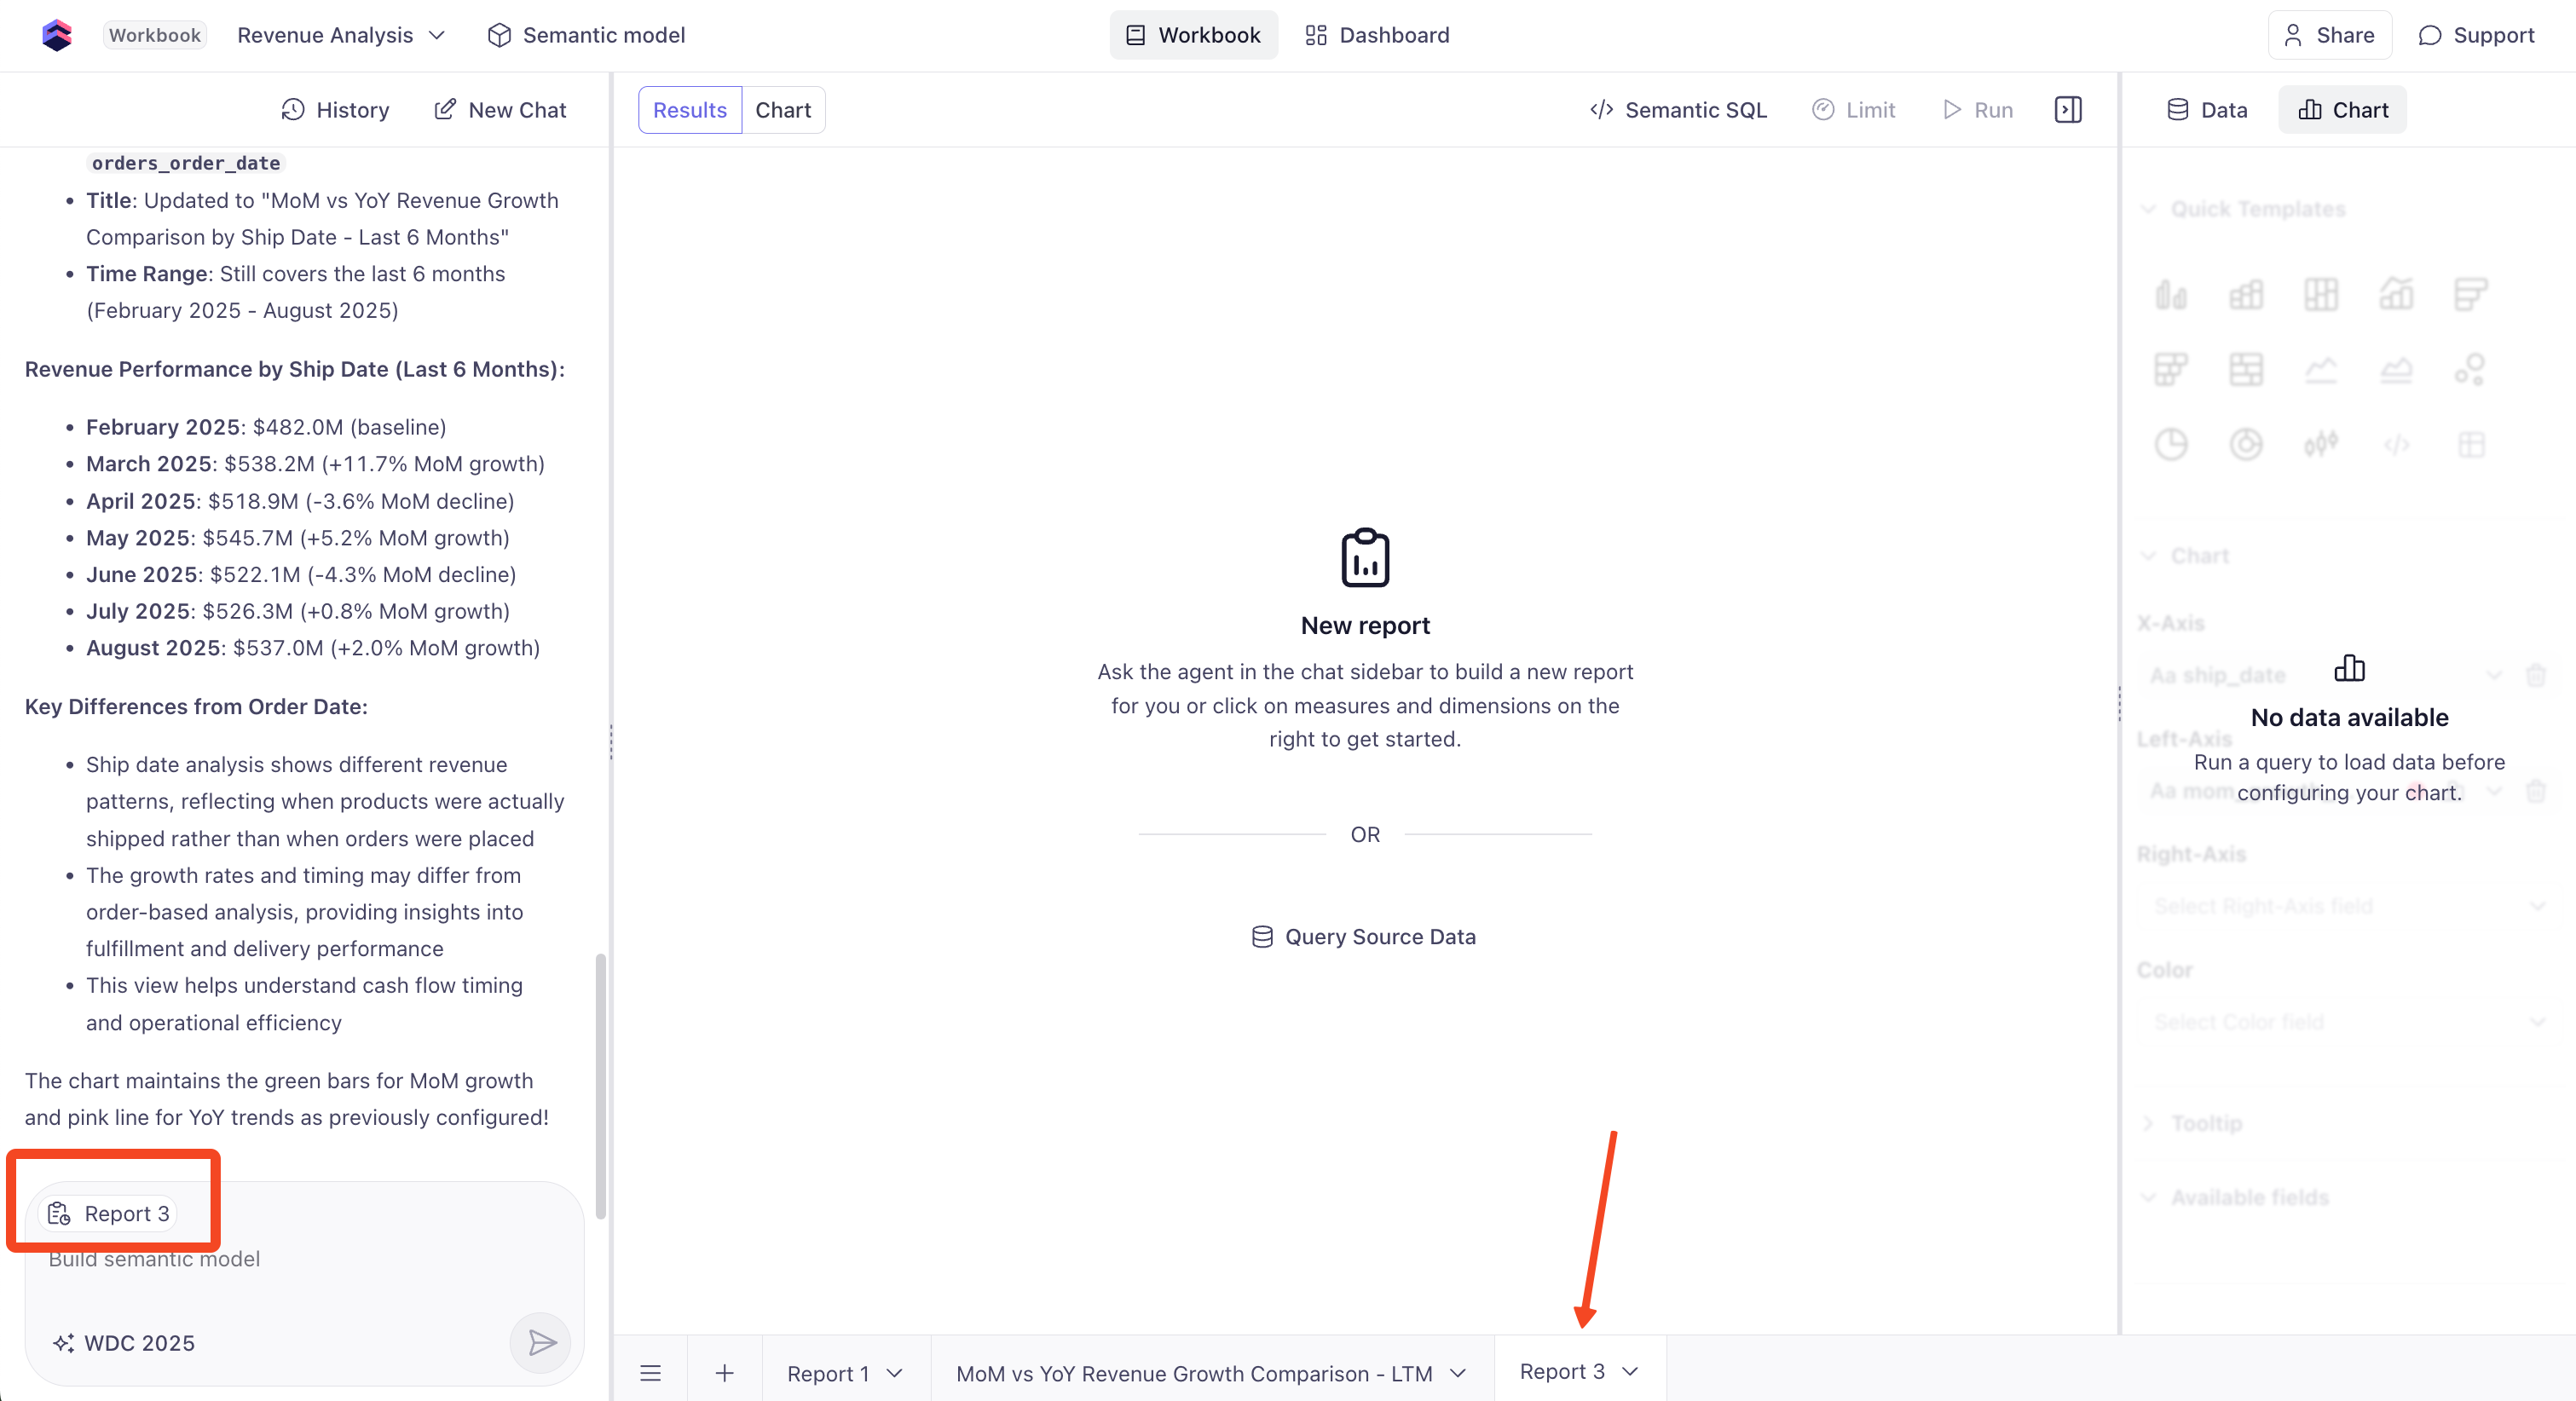Viewport: 2576px width, 1401px height.
Task: Open the History panel
Action: point(335,110)
